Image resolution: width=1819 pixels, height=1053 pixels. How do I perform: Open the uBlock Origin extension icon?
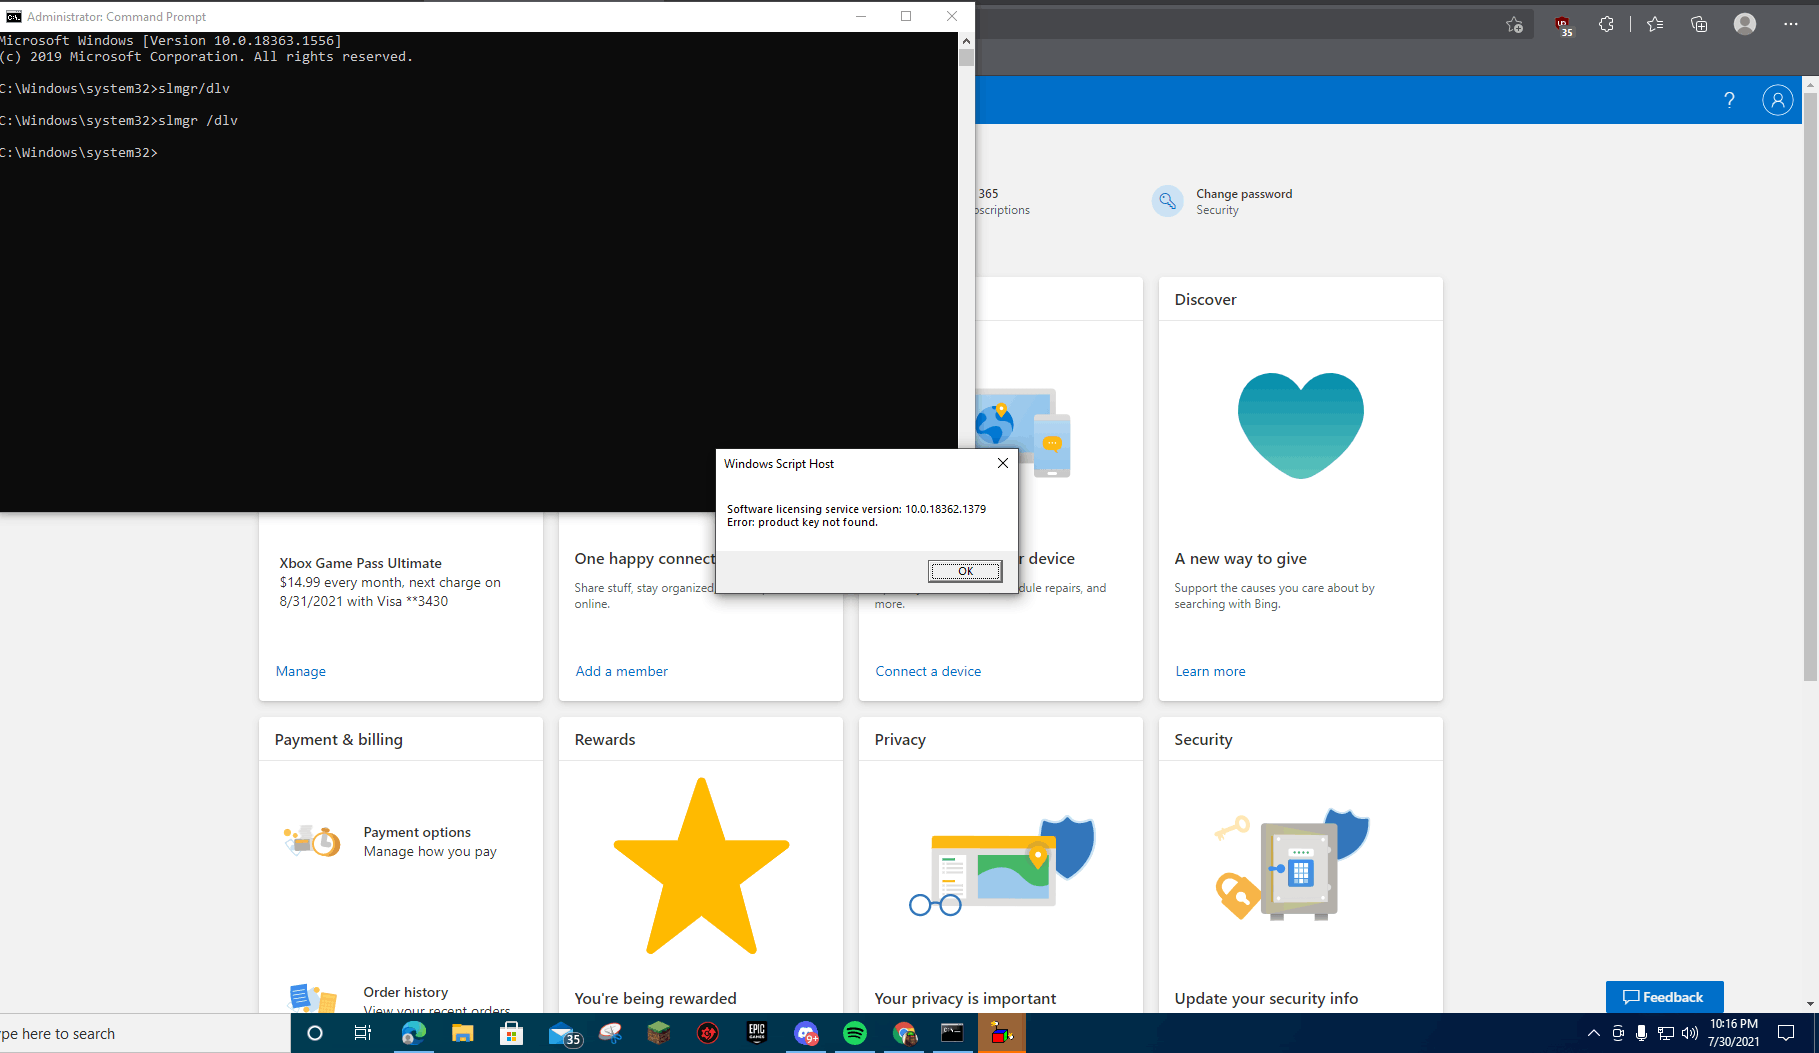coord(1563,25)
